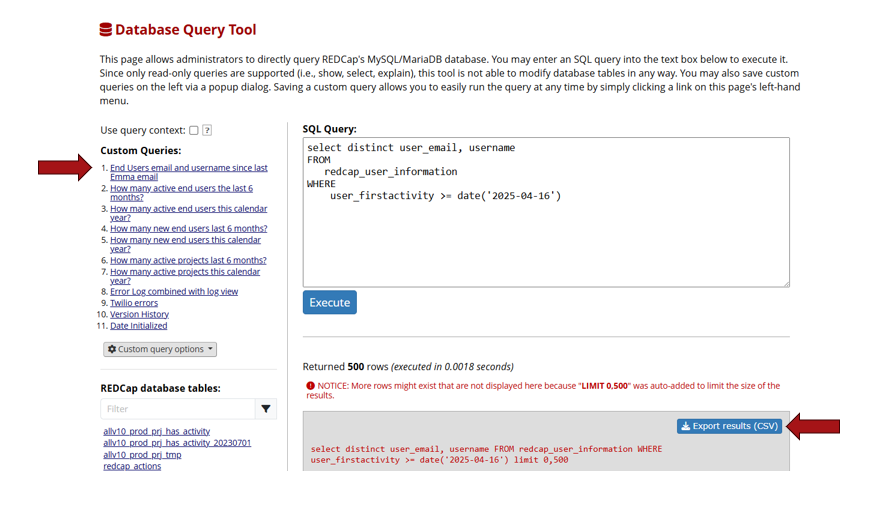869x508 pixels.
Task: Click the 'REDCap database tables:' heading
Action: pos(160,388)
